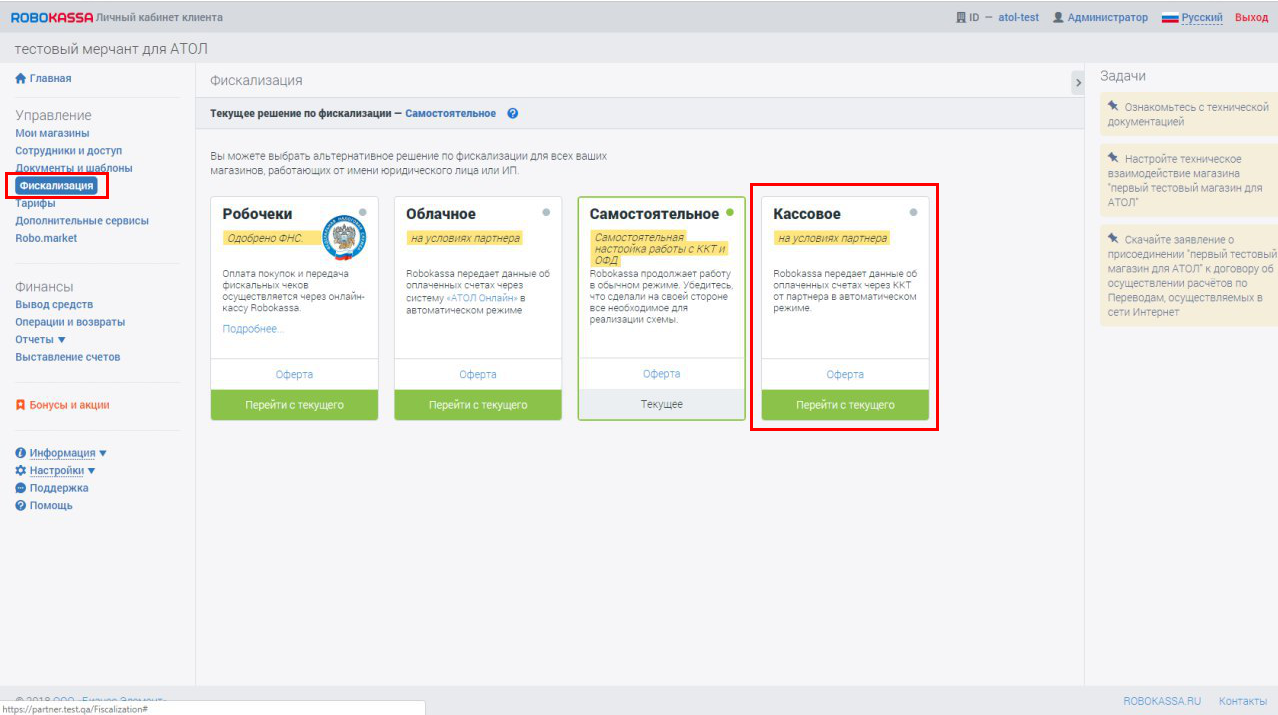Click pin icon of 'Ознакомьтесь с технической' task
This screenshot has height=715, width=1278.
1114,105
